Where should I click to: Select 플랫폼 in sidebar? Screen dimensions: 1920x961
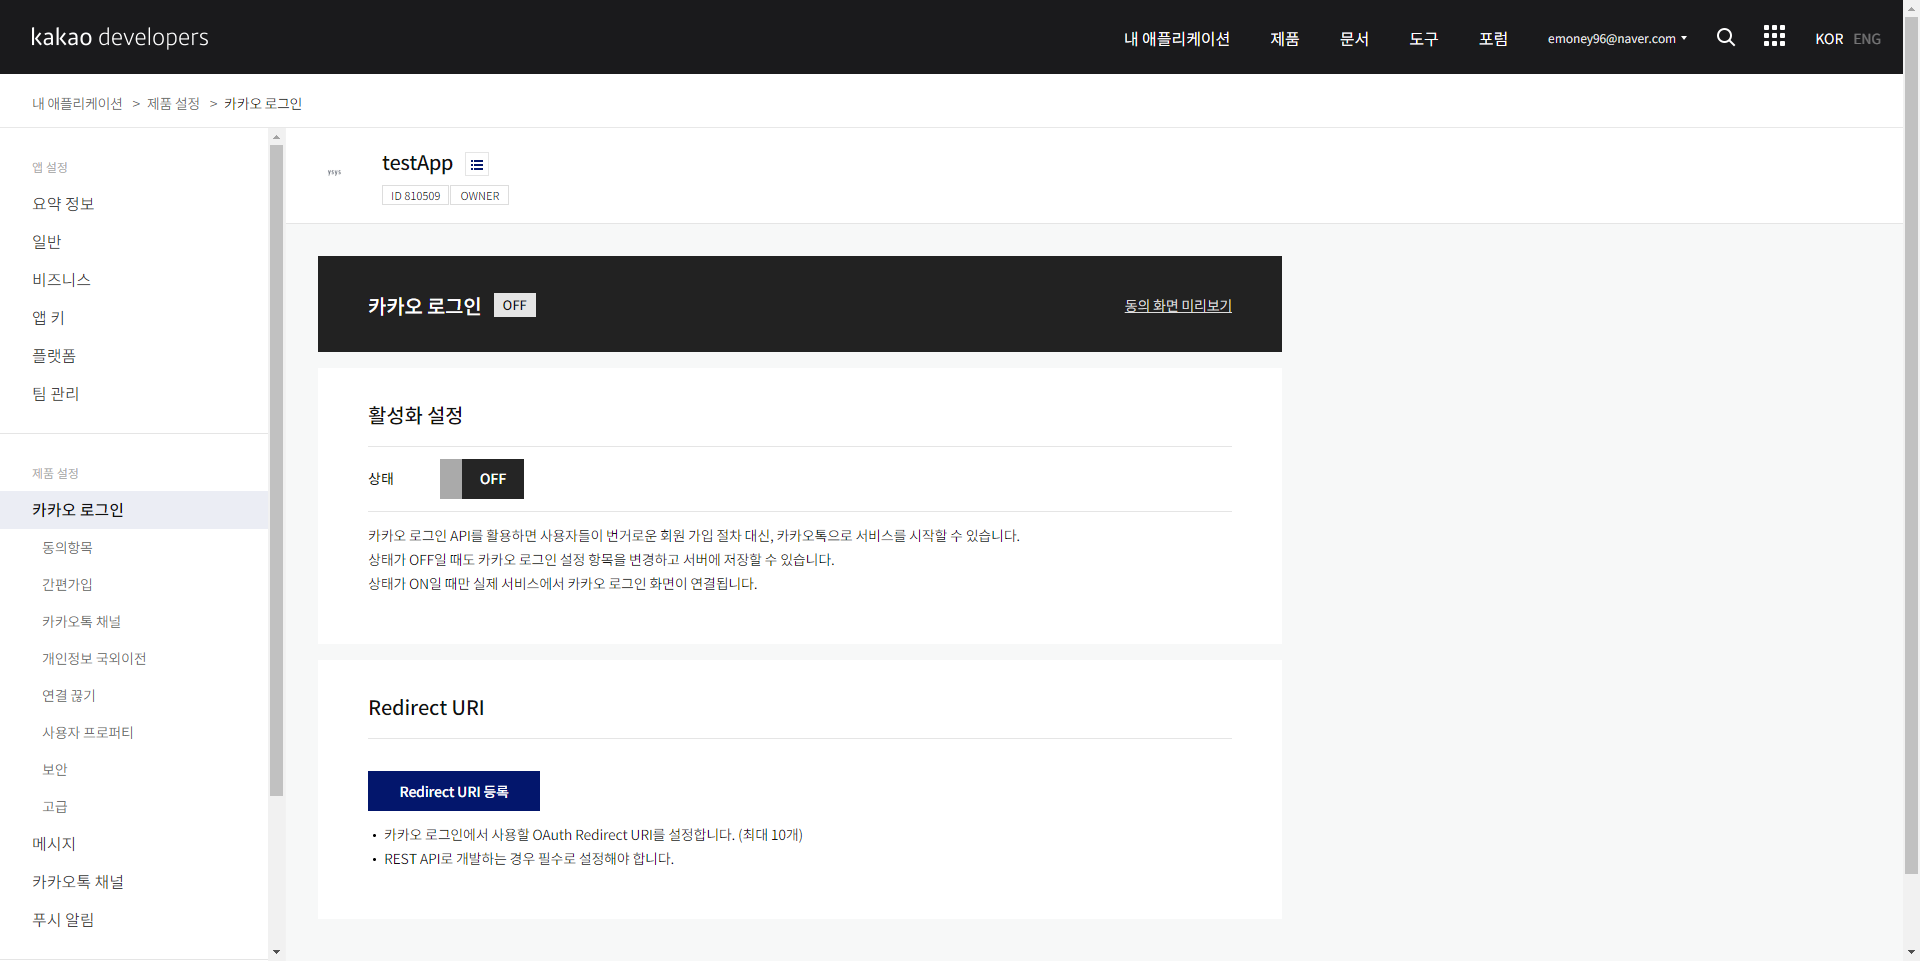tap(54, 356)
